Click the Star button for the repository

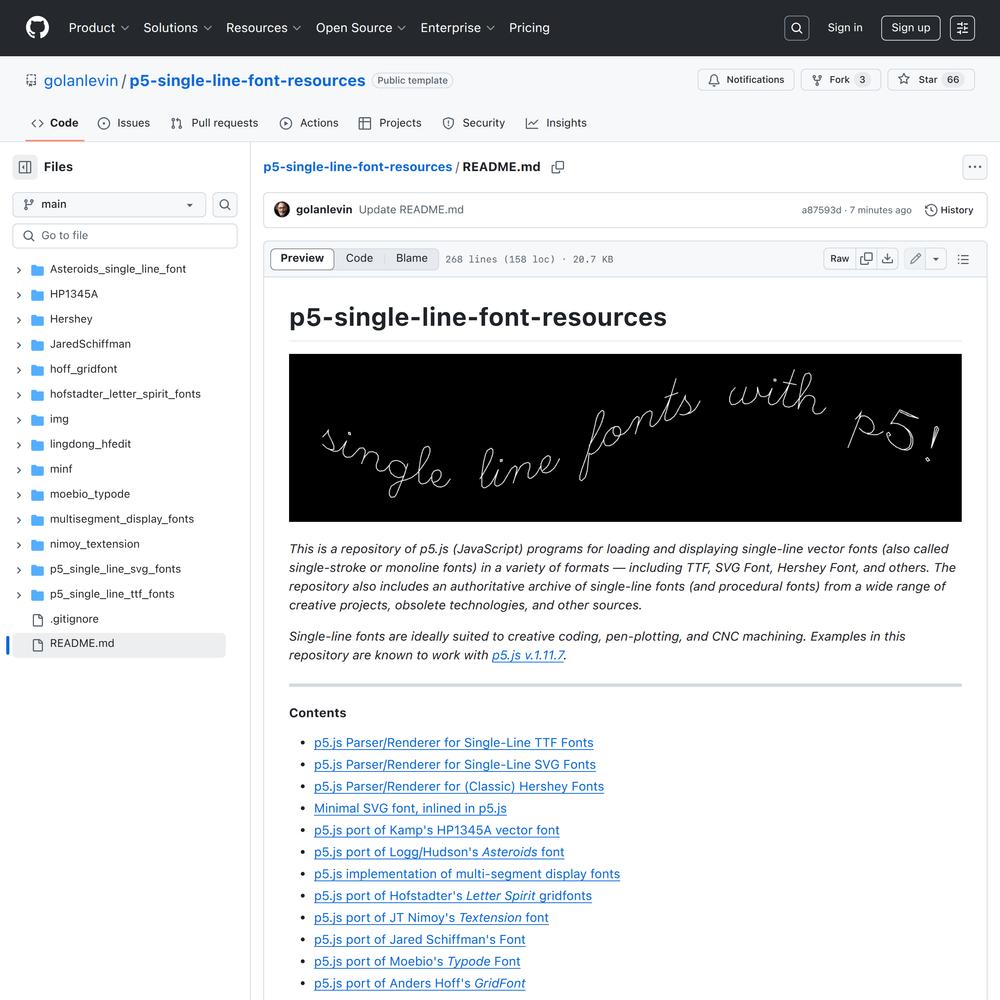pos(931,80)
